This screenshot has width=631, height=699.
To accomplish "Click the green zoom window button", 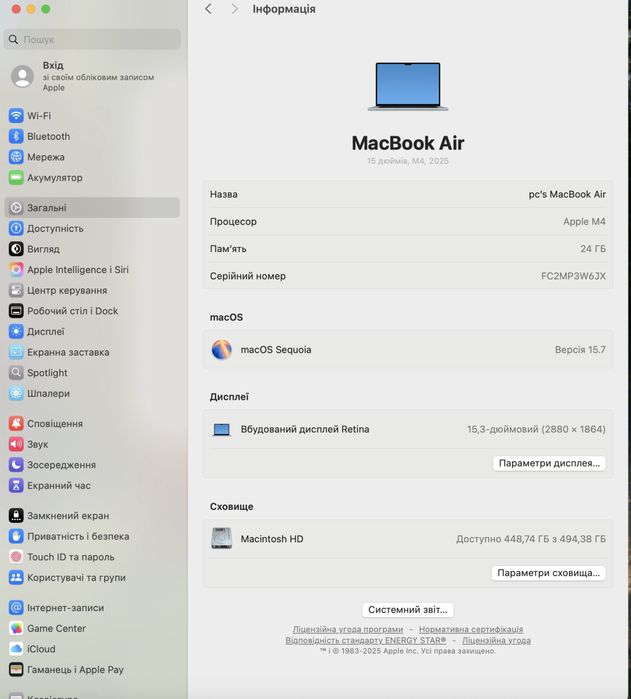I will point(46,9).
